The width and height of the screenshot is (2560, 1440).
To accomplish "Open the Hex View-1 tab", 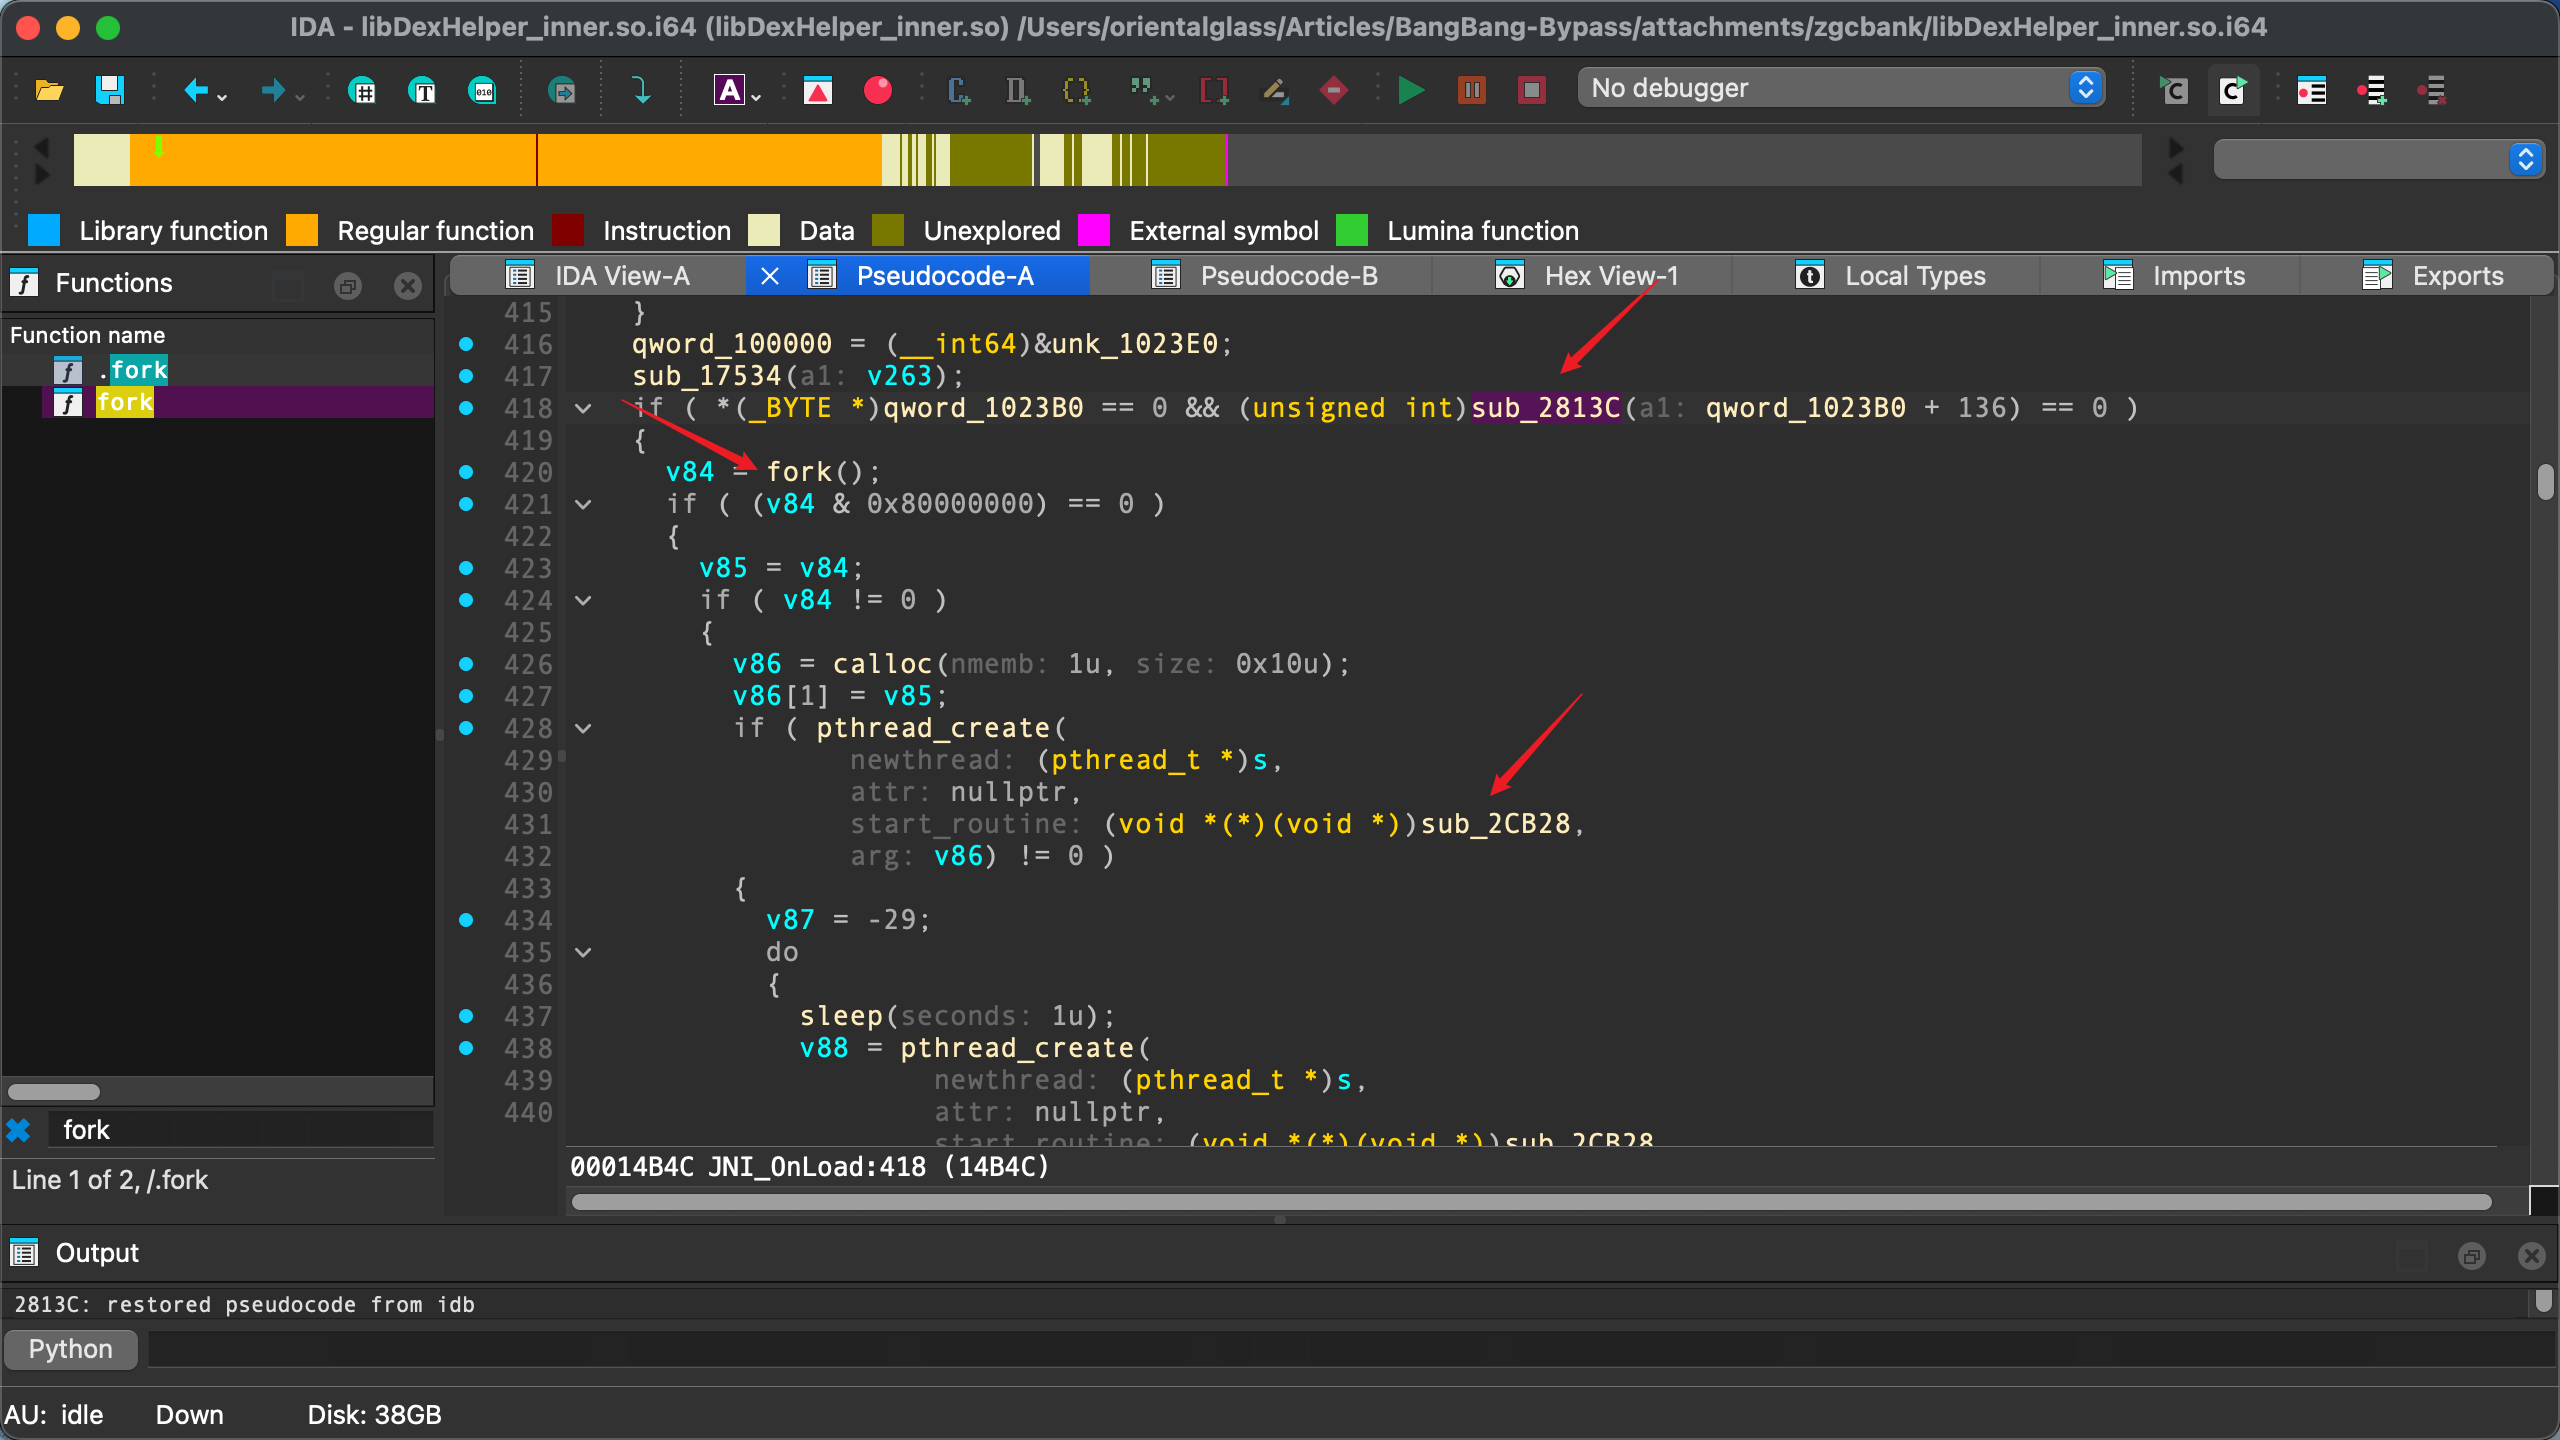I will tap(1584, 276).
